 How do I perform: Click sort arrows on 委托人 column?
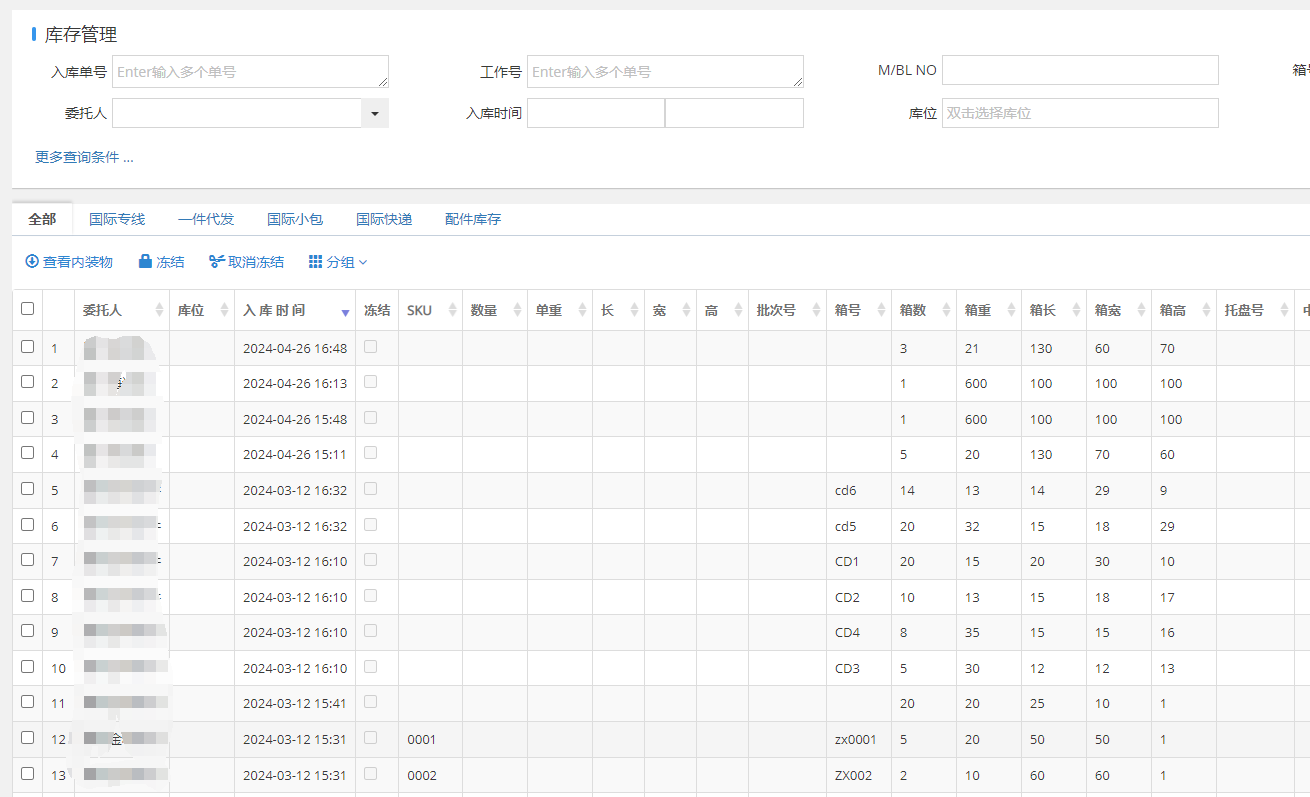(159, 311)
